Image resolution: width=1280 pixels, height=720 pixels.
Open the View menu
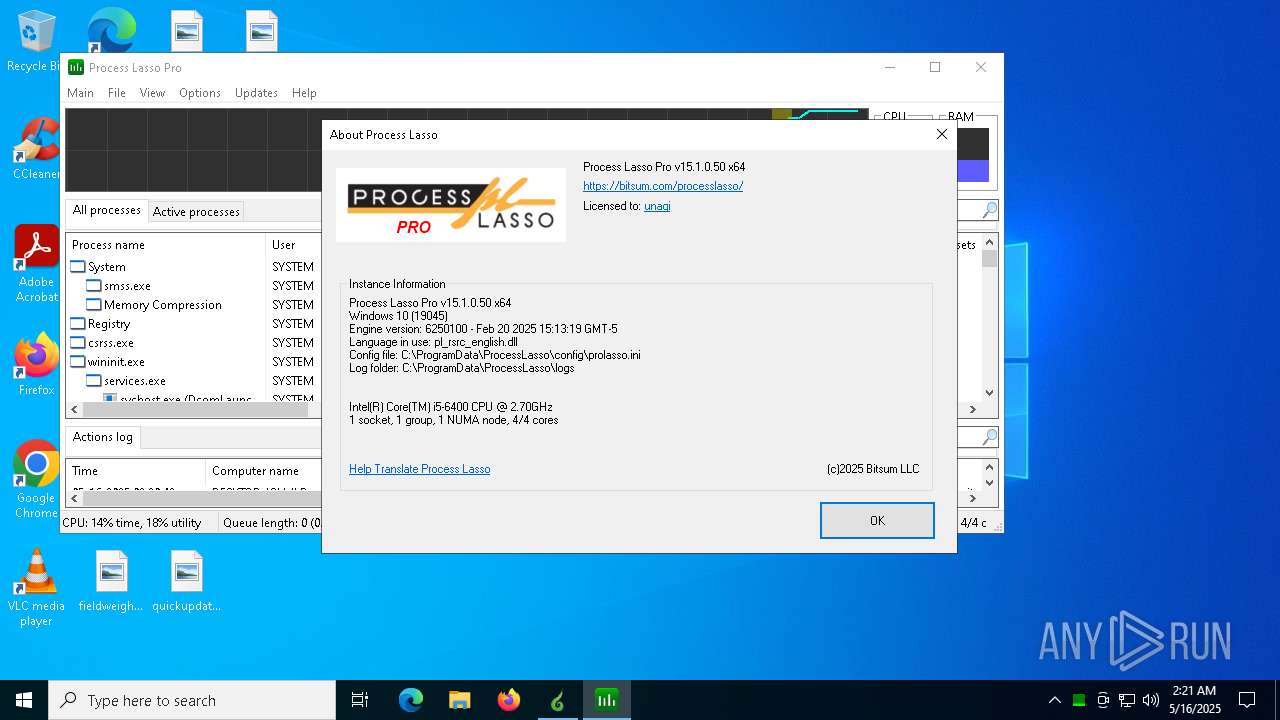coord(152,93)
